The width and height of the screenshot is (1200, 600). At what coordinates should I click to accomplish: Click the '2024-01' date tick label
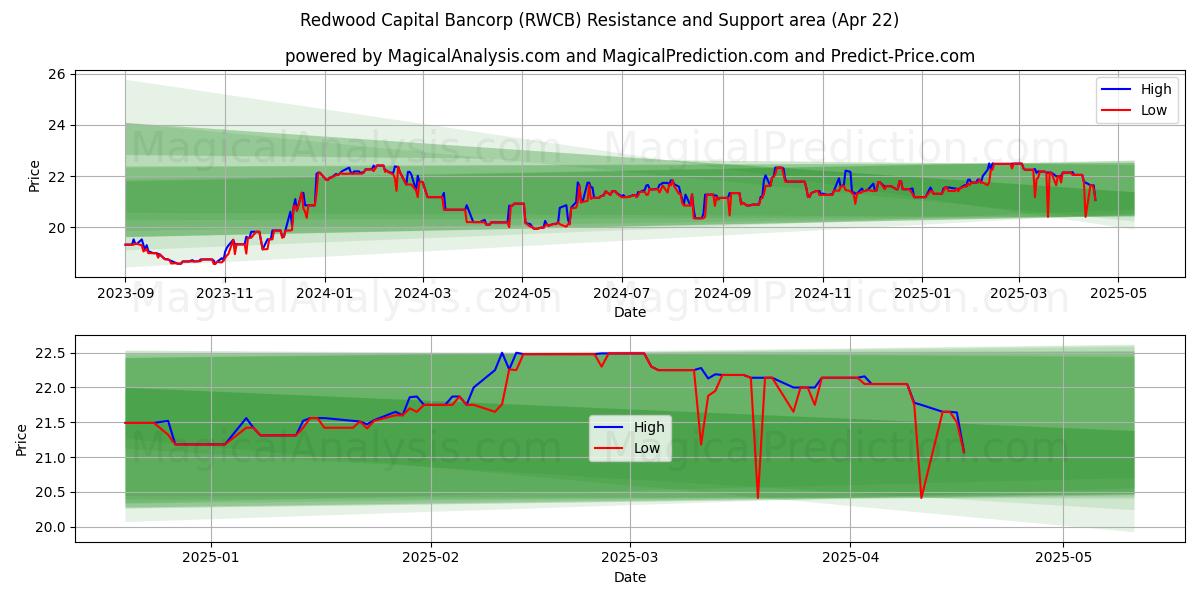point(324,294)
